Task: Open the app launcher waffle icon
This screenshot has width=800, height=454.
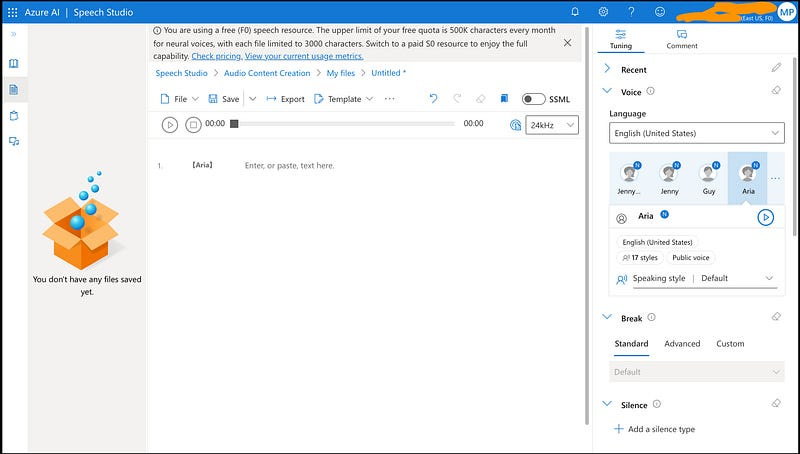Action: tap(13, 12)
